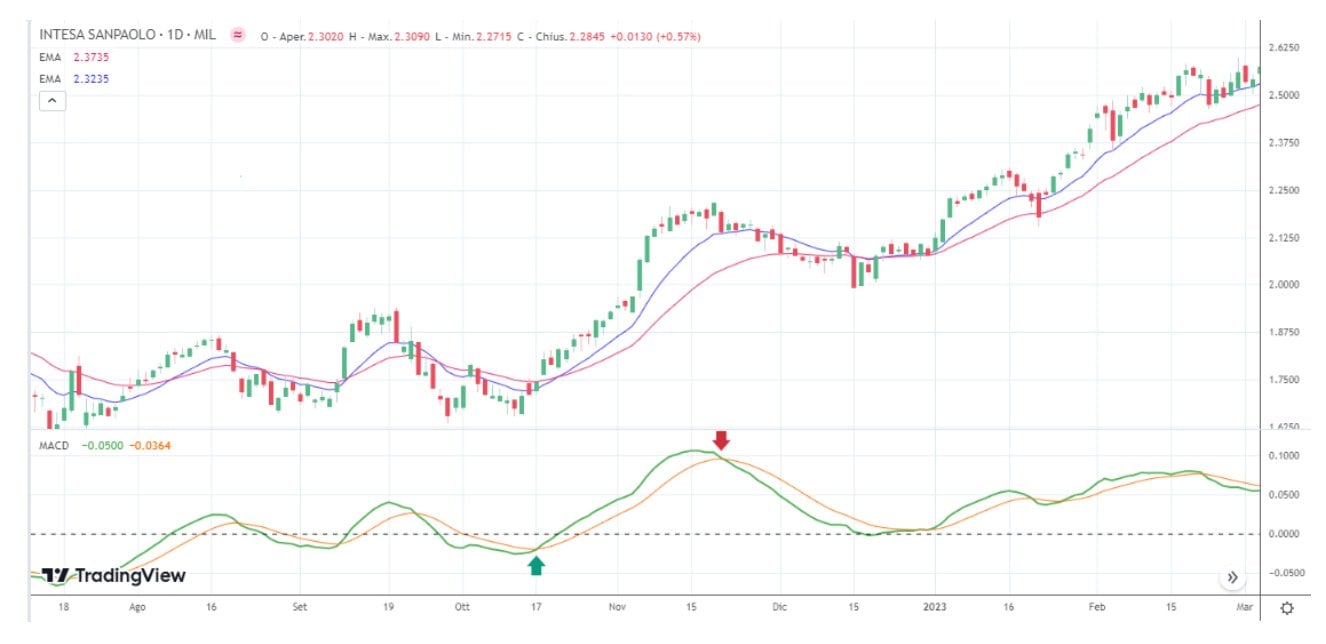Select the red sell arrow marker
1326x644 pixels.
tap(722, 440)
